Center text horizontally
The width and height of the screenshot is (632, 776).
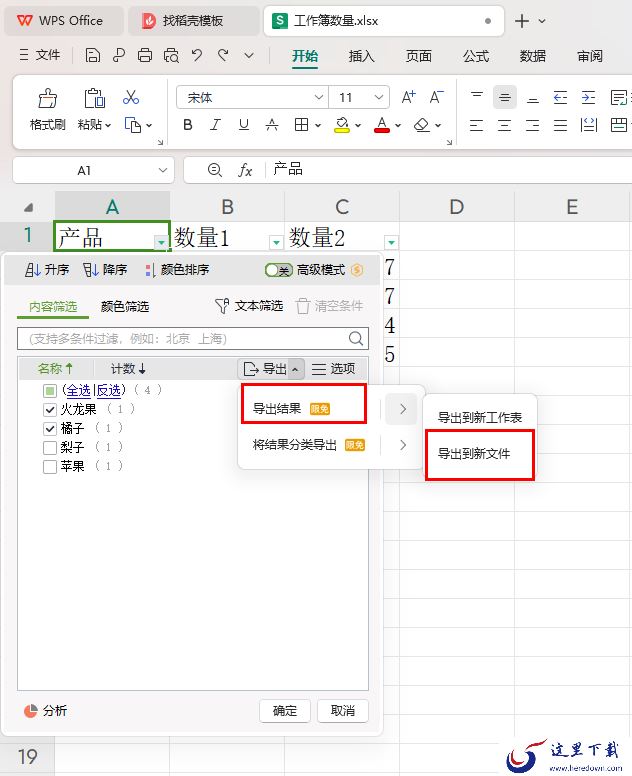(x=504, y=125)
